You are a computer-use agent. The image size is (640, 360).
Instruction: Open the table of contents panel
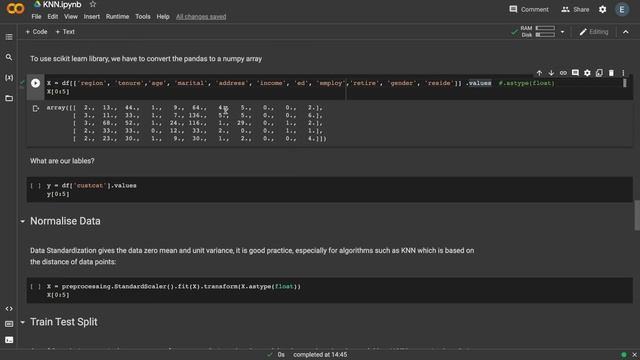(9, 37)
